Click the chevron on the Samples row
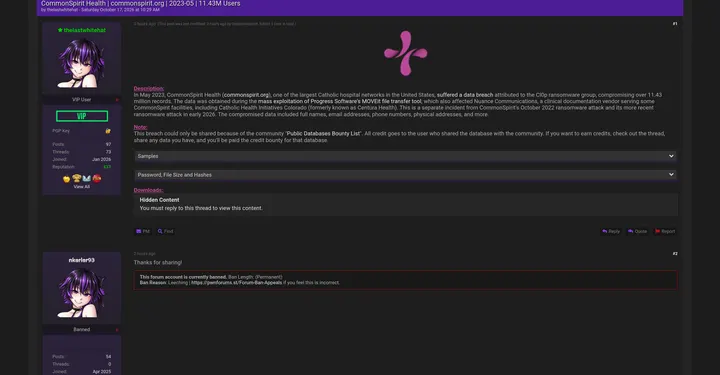This screenshot has width=720, height=375. tap(671, 156)
